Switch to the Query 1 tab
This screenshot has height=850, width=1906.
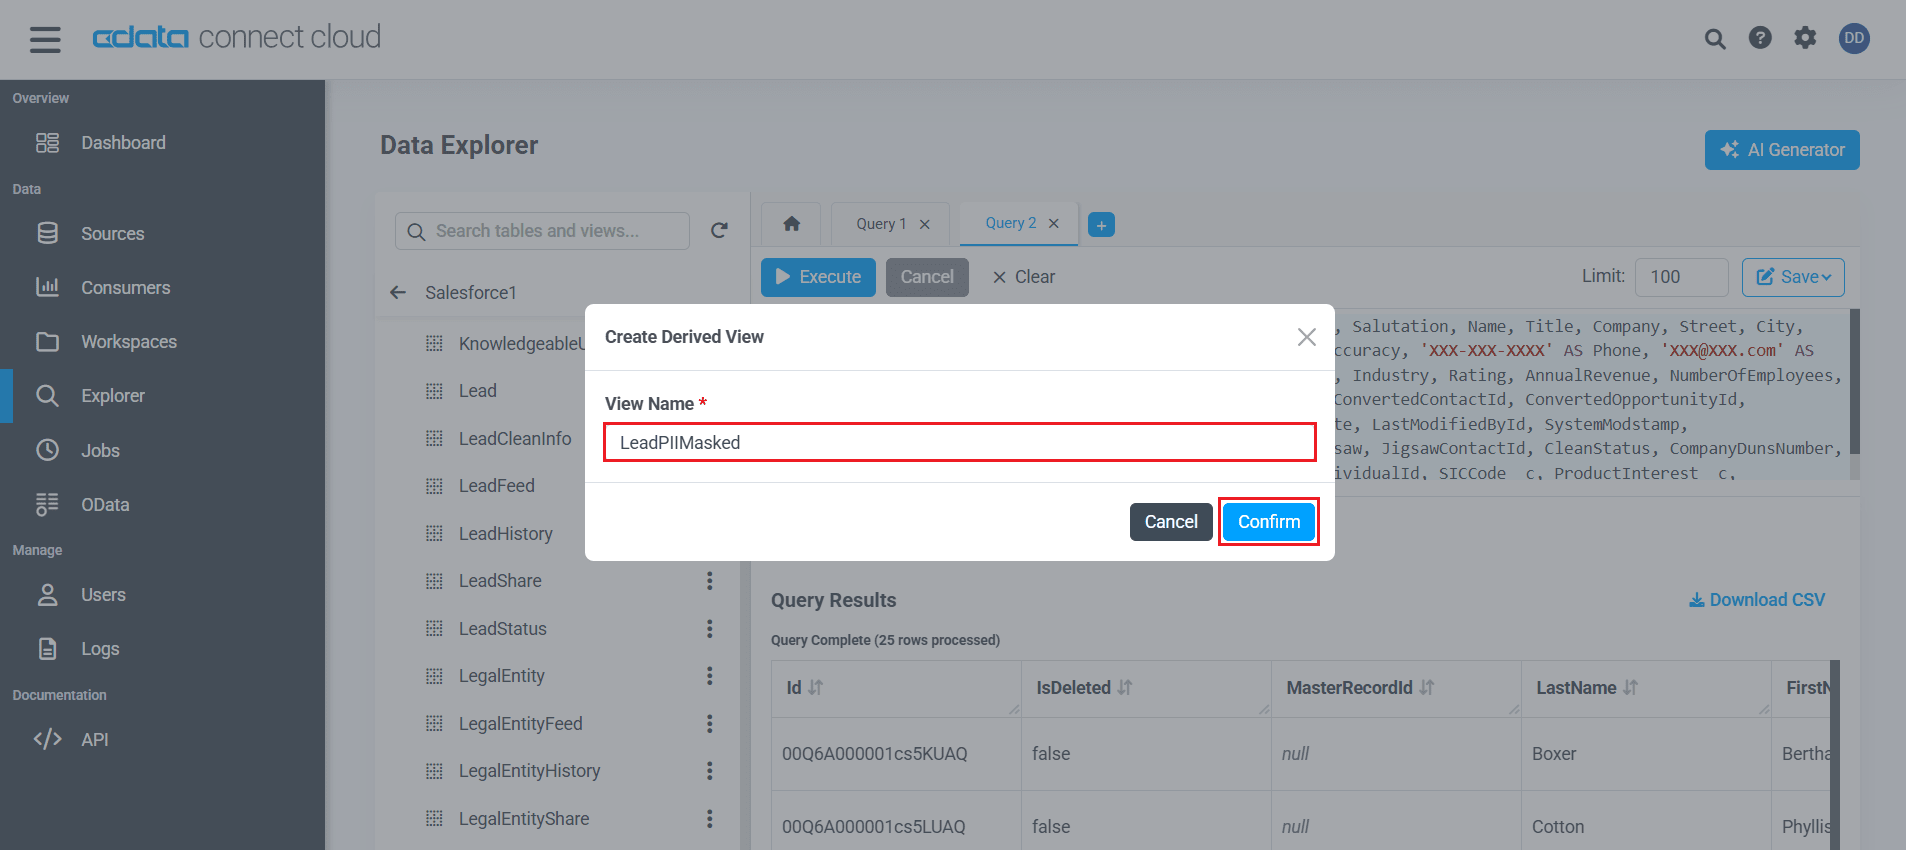(x=880, y=224)
